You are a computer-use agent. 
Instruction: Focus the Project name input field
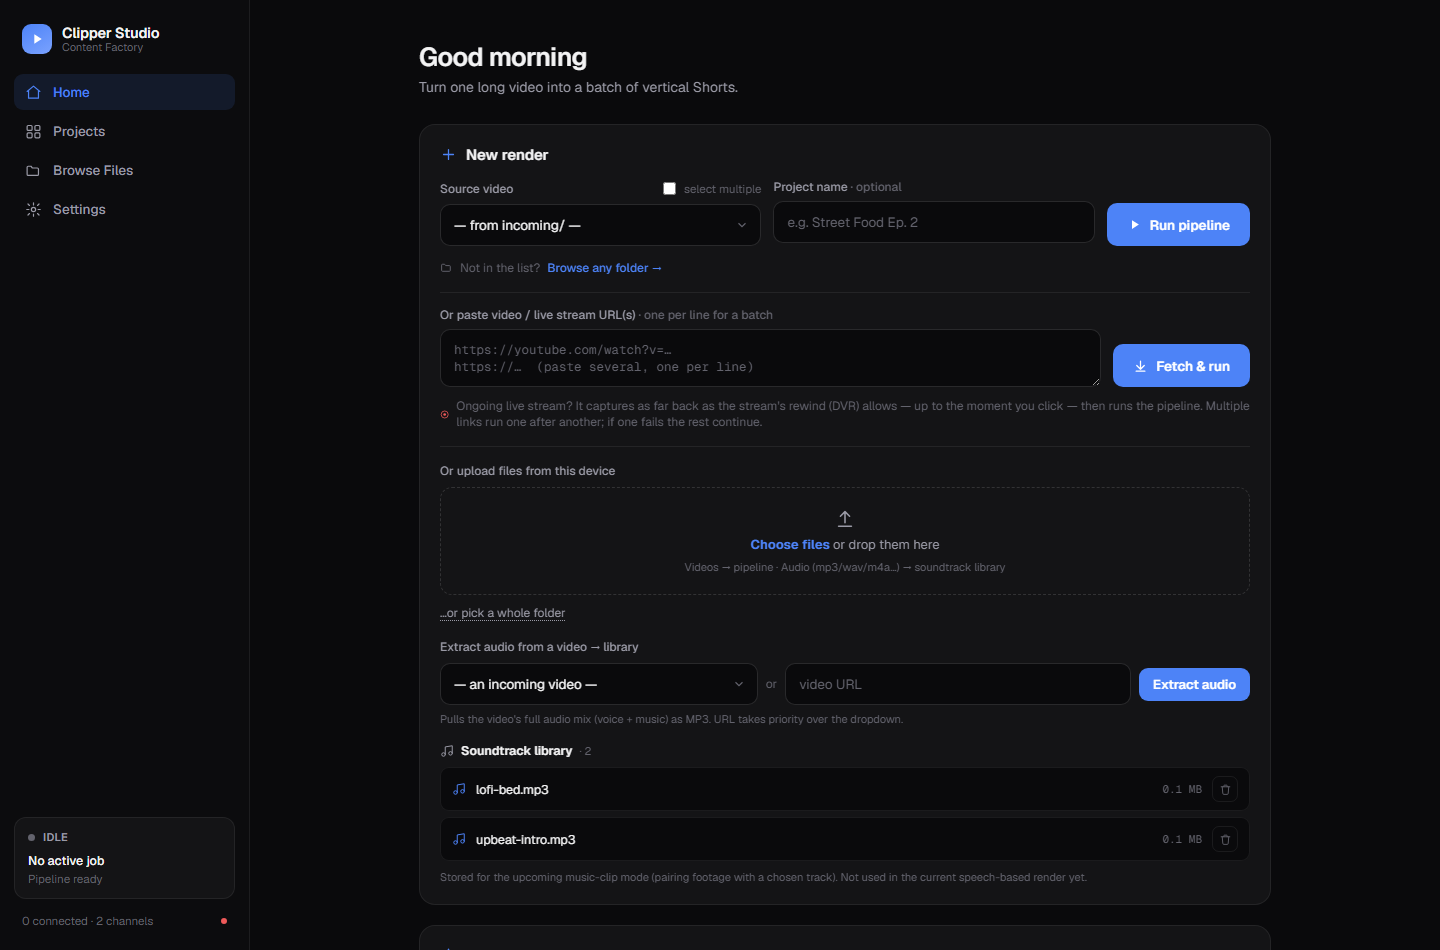pos(934,222)
